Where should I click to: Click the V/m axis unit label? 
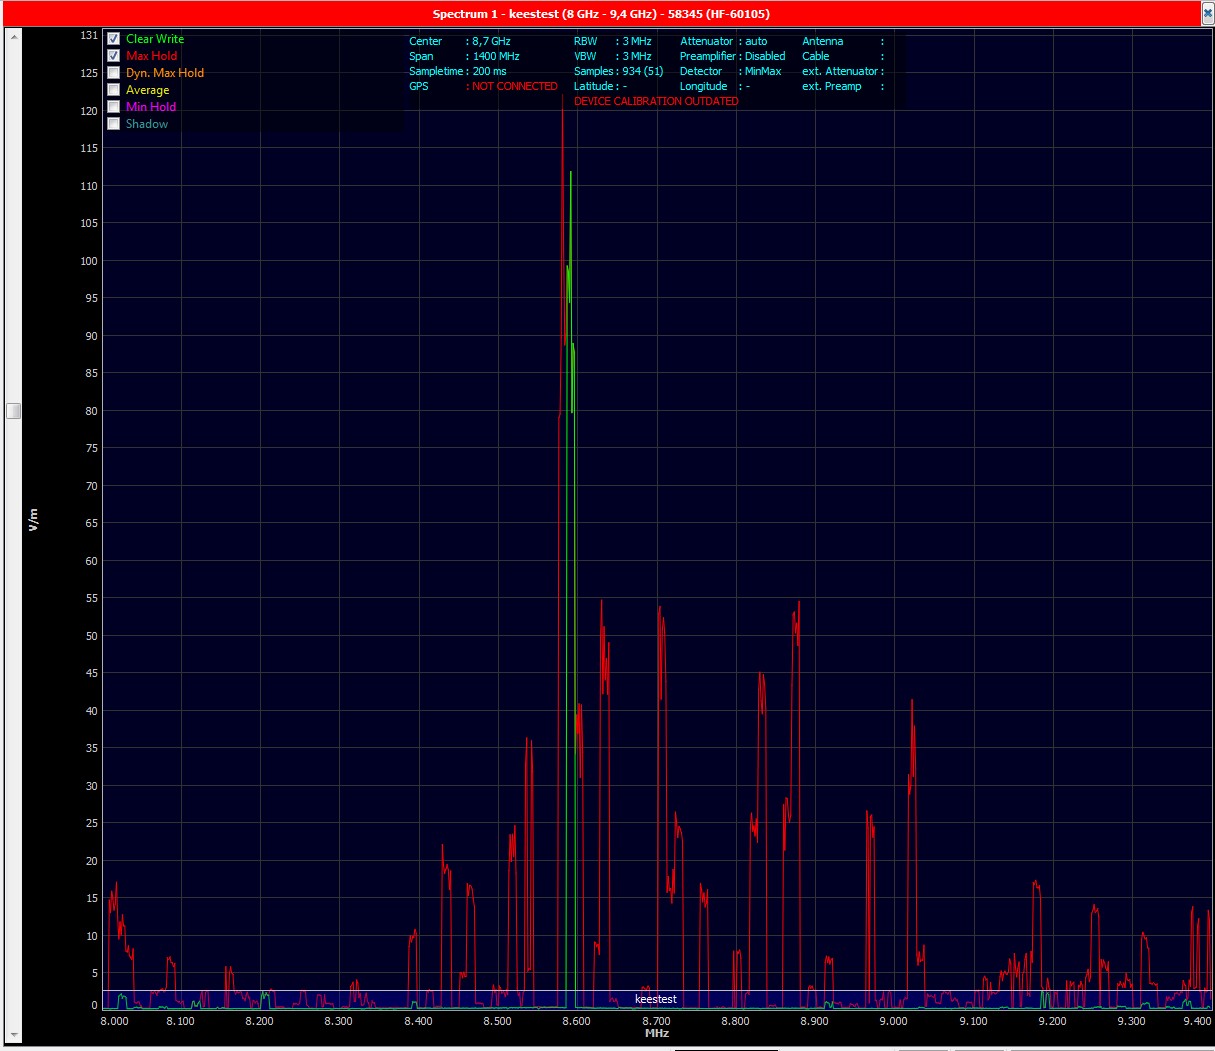pyautogui.click(x=33, y=520)
